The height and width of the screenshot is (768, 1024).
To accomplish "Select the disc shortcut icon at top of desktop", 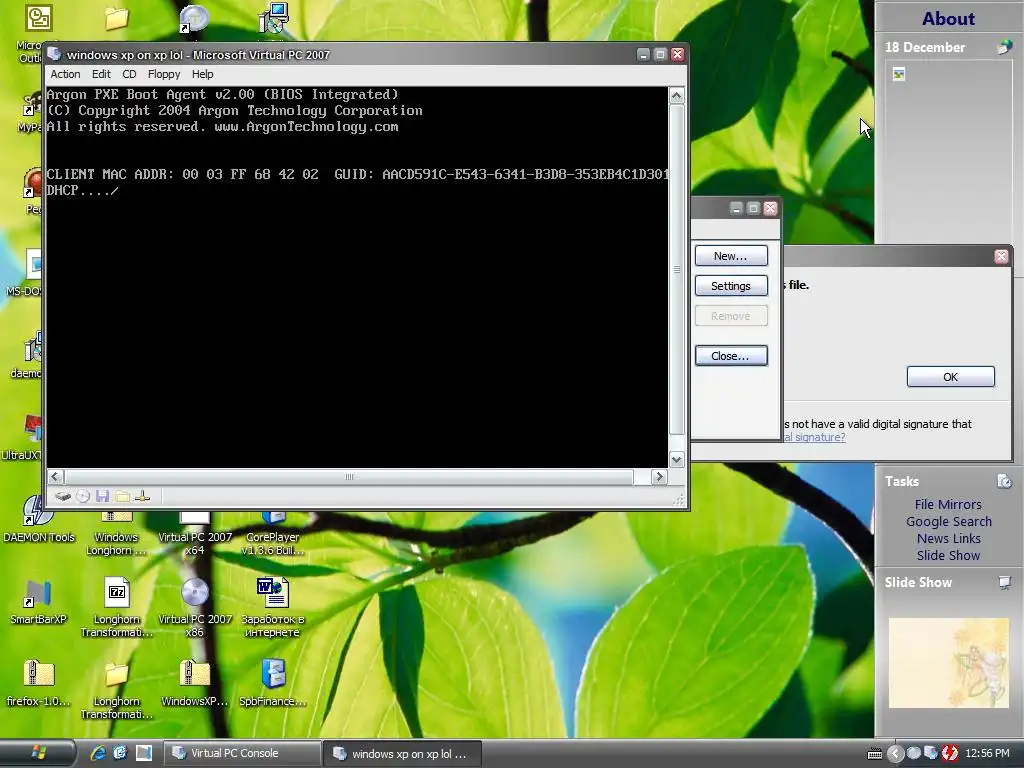I will (194, 18).
